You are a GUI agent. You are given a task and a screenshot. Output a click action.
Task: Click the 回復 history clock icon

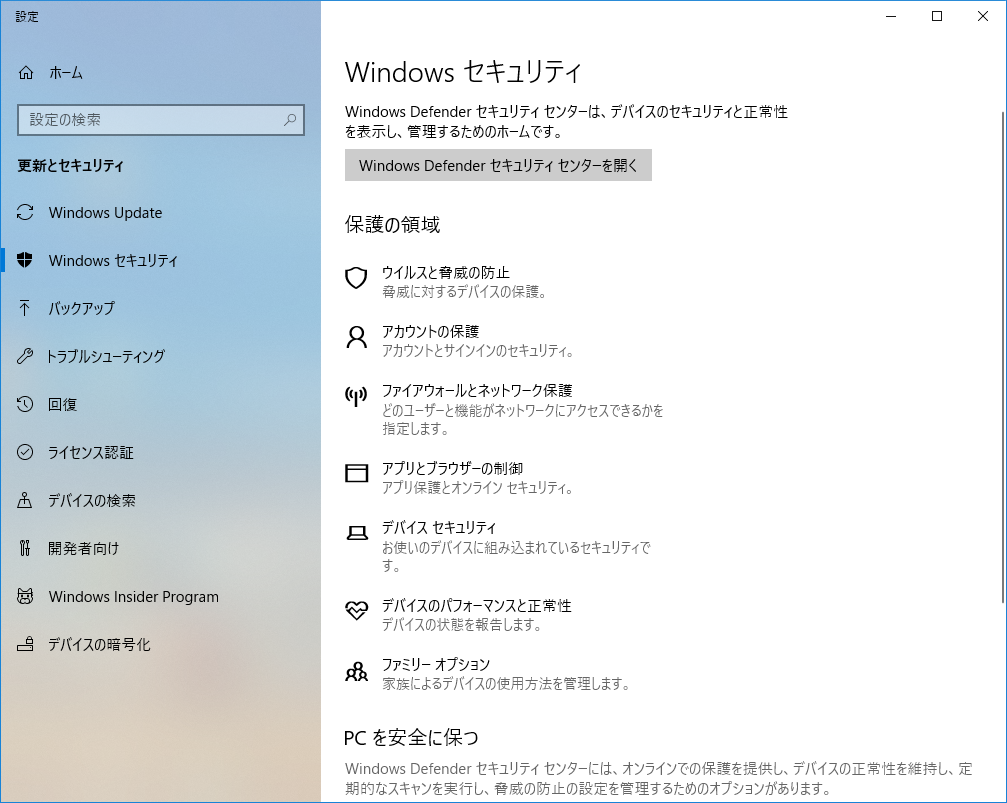24,404
